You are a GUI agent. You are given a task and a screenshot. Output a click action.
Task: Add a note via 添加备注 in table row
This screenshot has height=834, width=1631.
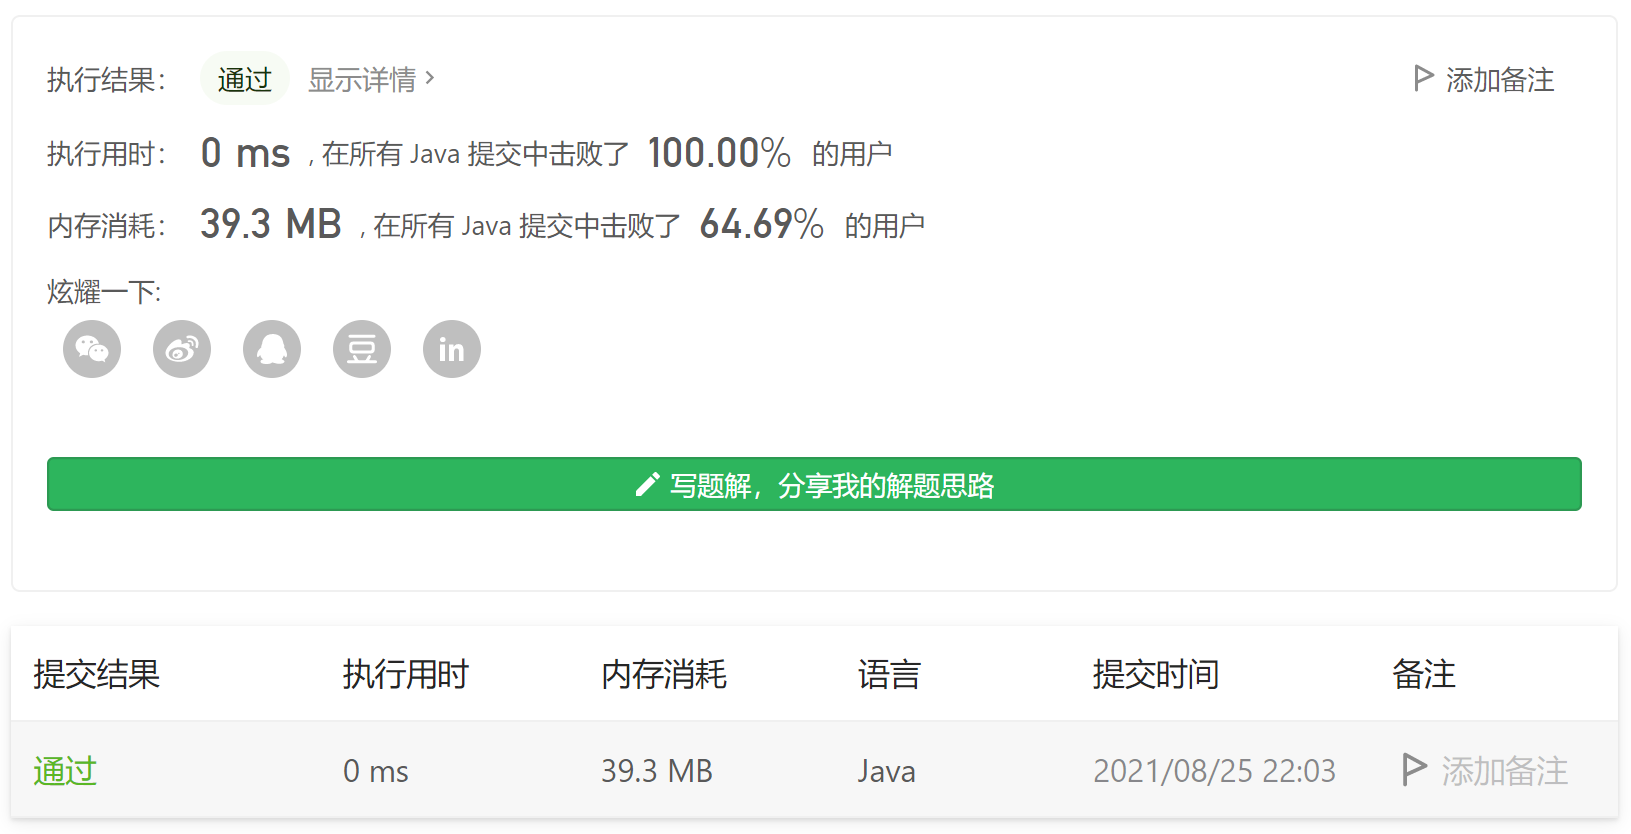click(1504, 771)
